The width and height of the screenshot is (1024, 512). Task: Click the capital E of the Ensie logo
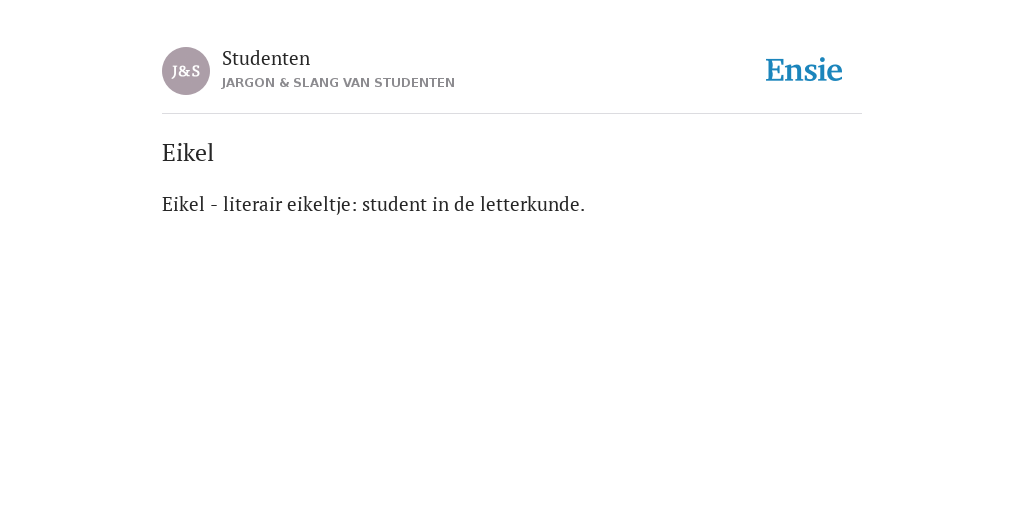[x=775, y=71]
